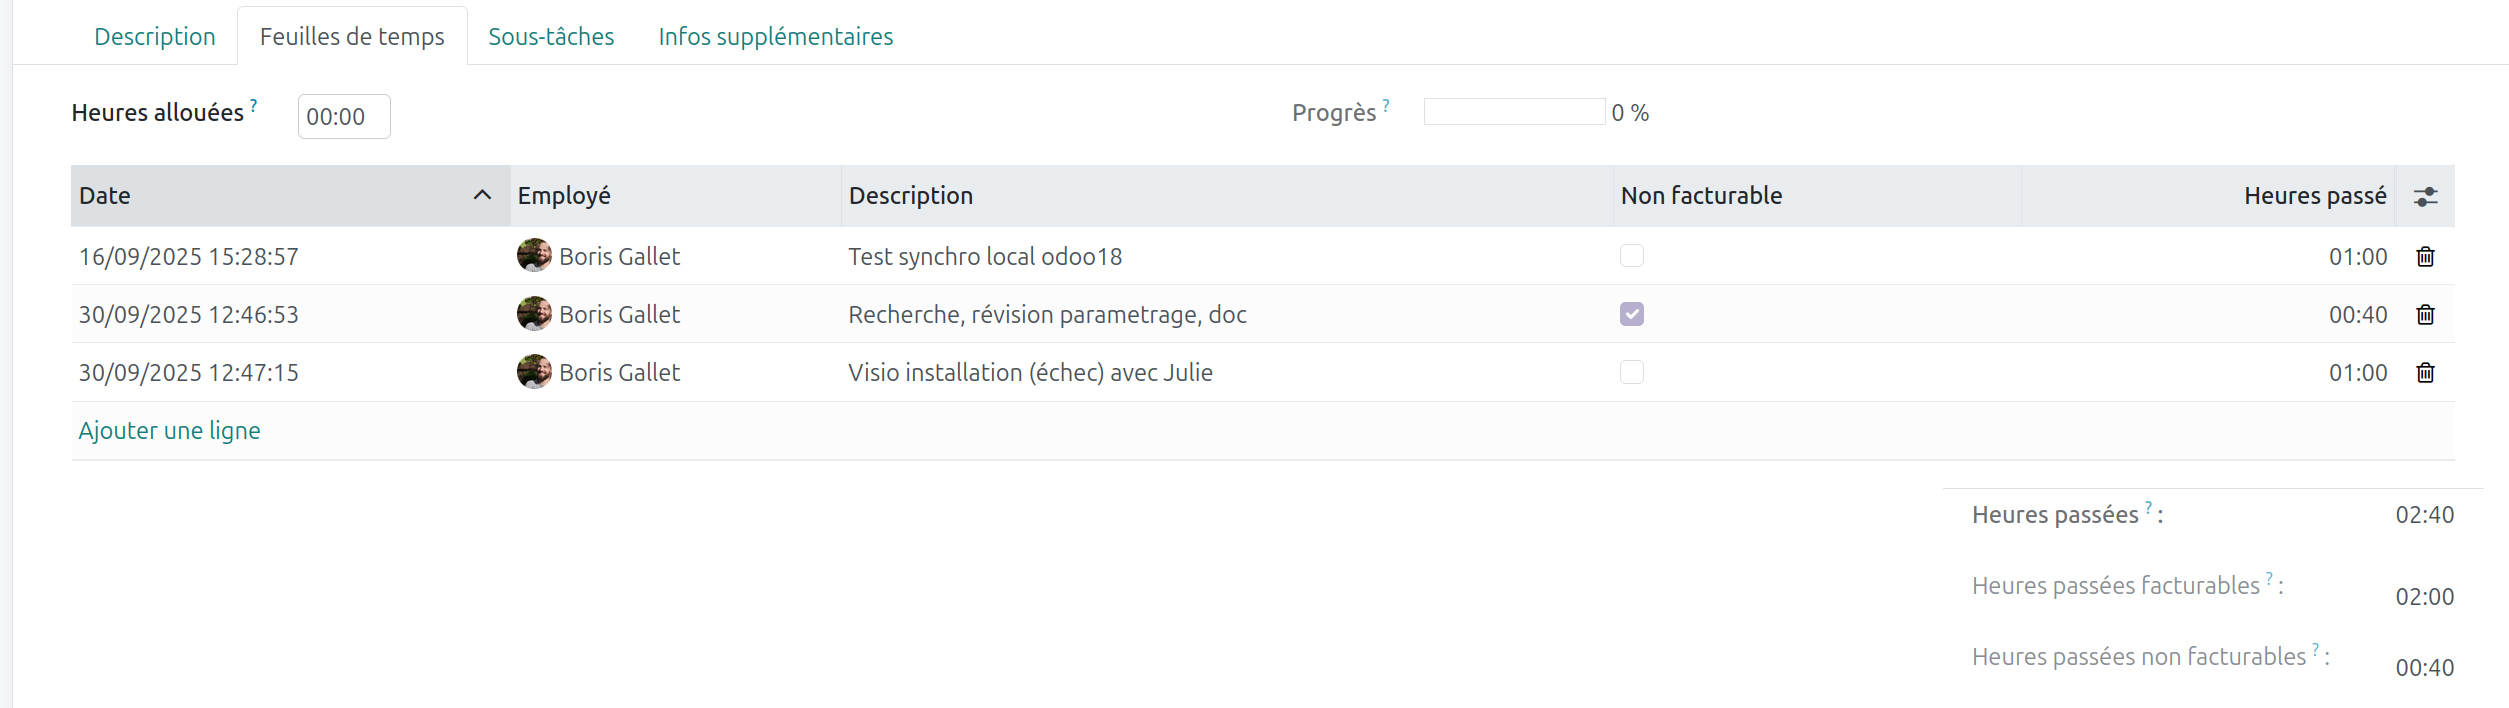Image resolution: width=2509 pixels, height=708 pixels.
Task: Open the Sous-tâches tab
Action: tap(551, 37)
